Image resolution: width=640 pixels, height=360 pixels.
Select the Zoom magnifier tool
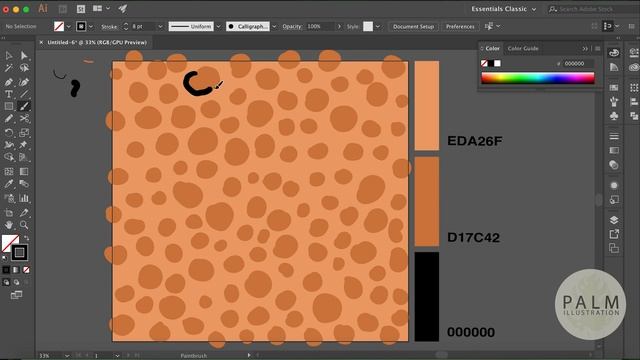point(24,225)
